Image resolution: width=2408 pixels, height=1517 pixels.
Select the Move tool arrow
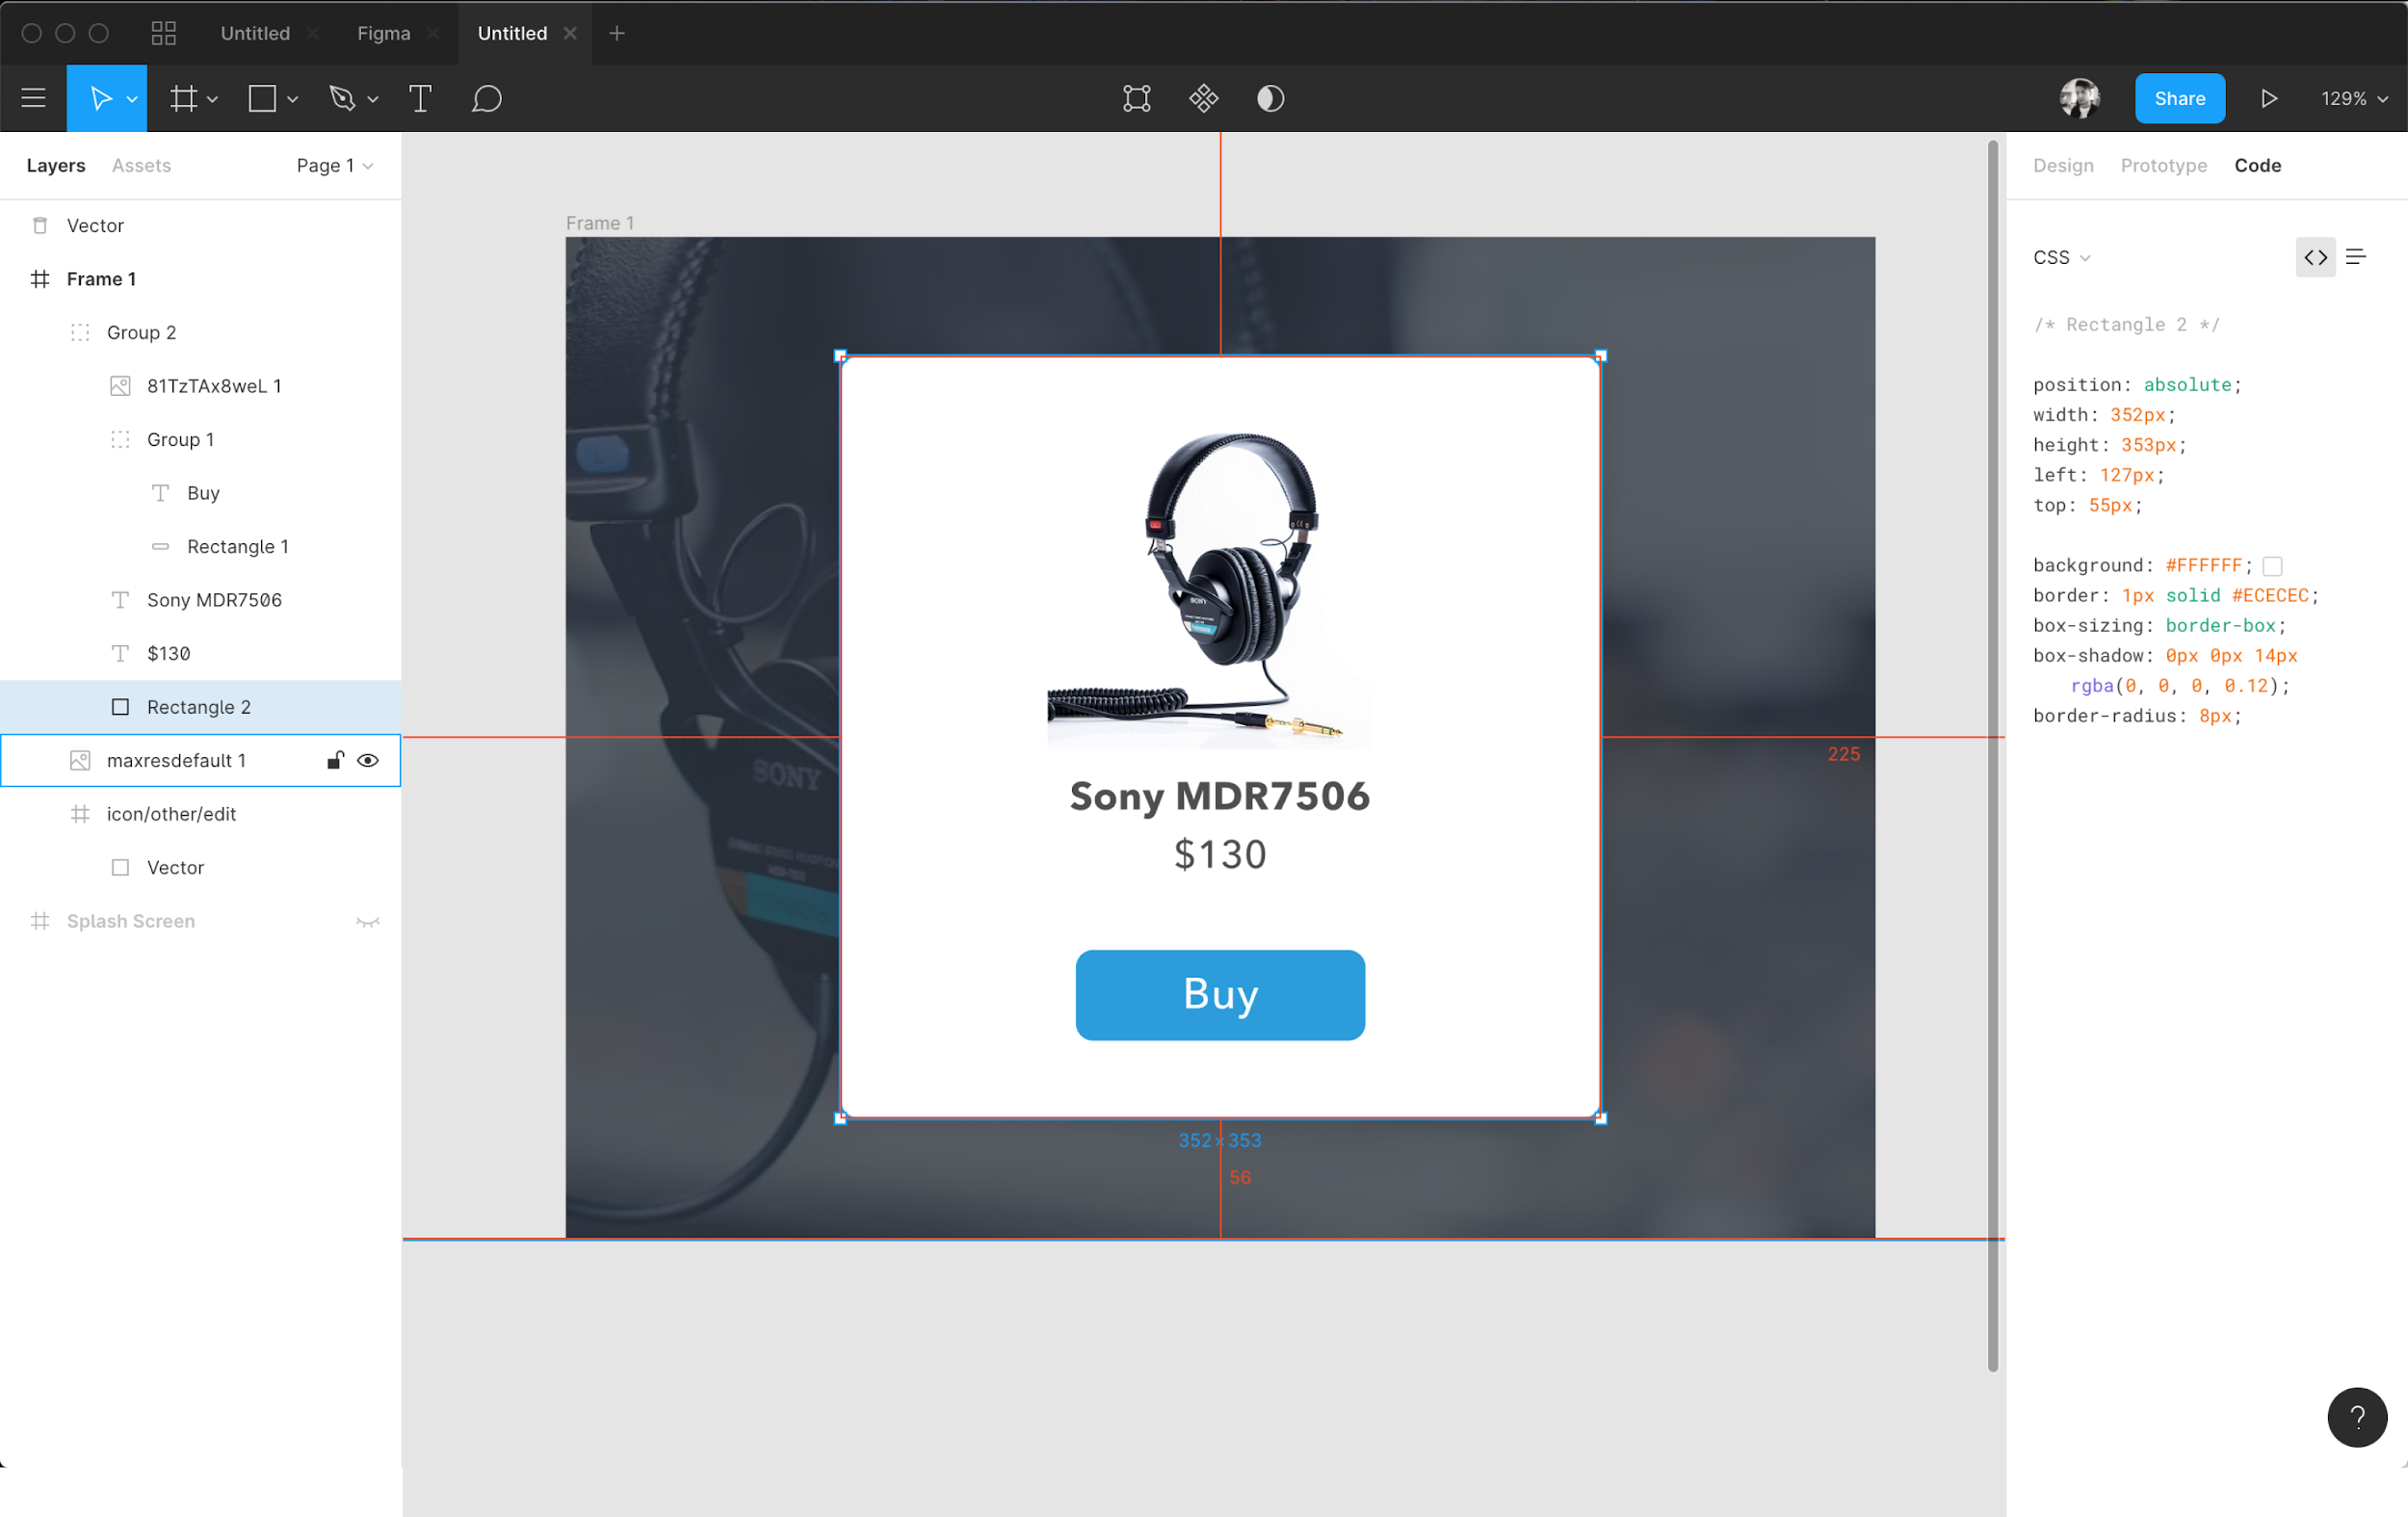pyautogui.click(x=100, y=98)
